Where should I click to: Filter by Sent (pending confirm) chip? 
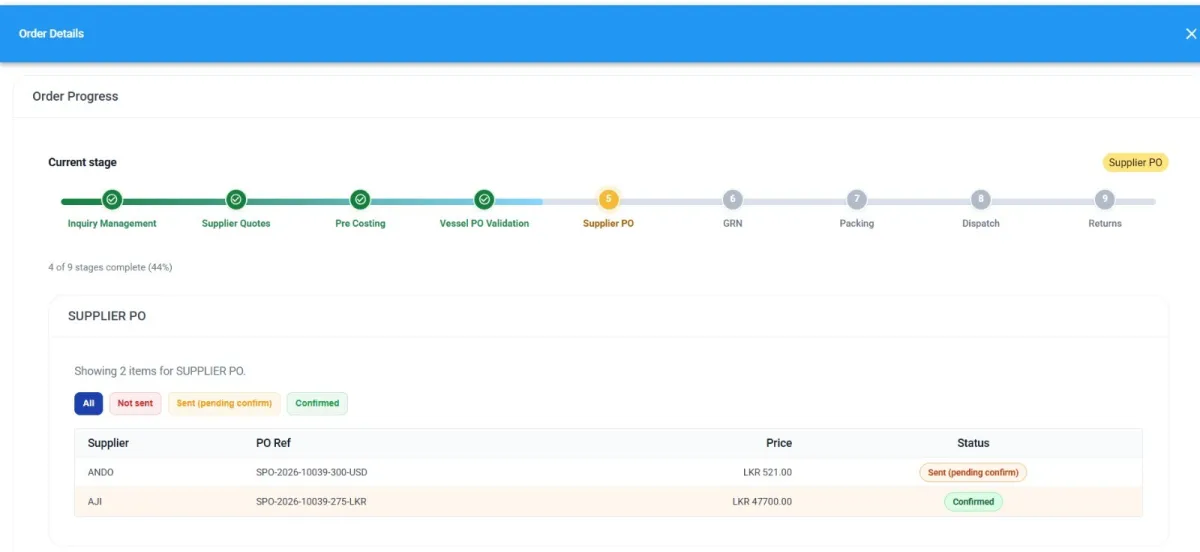pyautogui.click(x=224, y=403)
